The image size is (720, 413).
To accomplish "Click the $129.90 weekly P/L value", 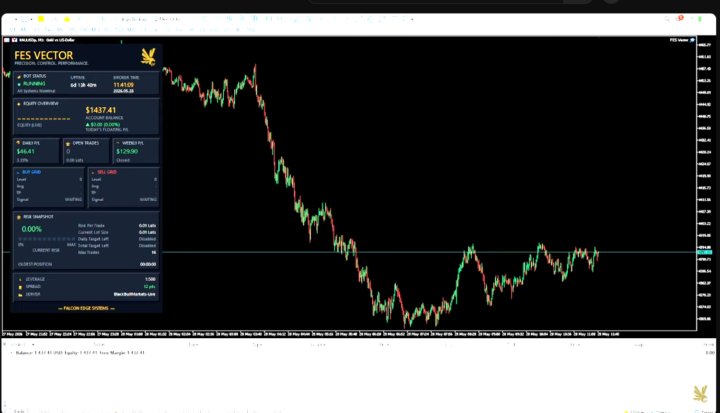I will click(127, 151).
